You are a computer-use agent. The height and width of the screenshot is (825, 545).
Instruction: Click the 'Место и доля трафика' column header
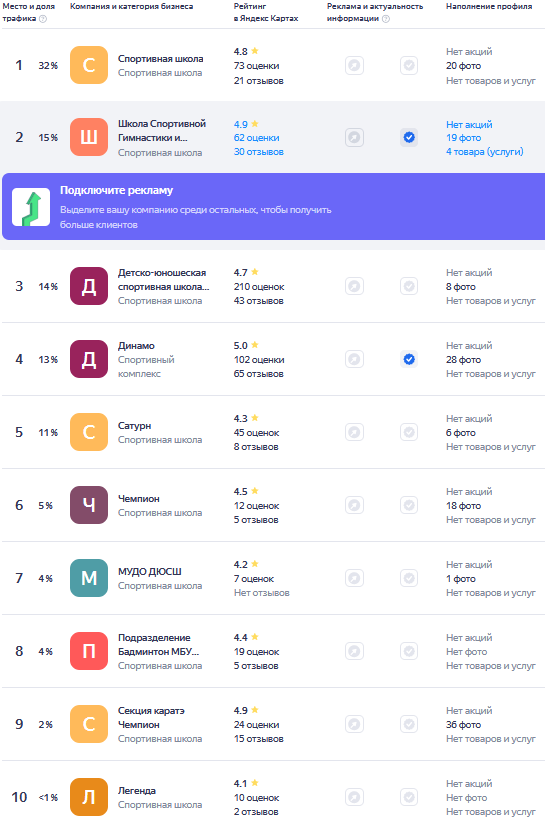(x=28, y=12)
